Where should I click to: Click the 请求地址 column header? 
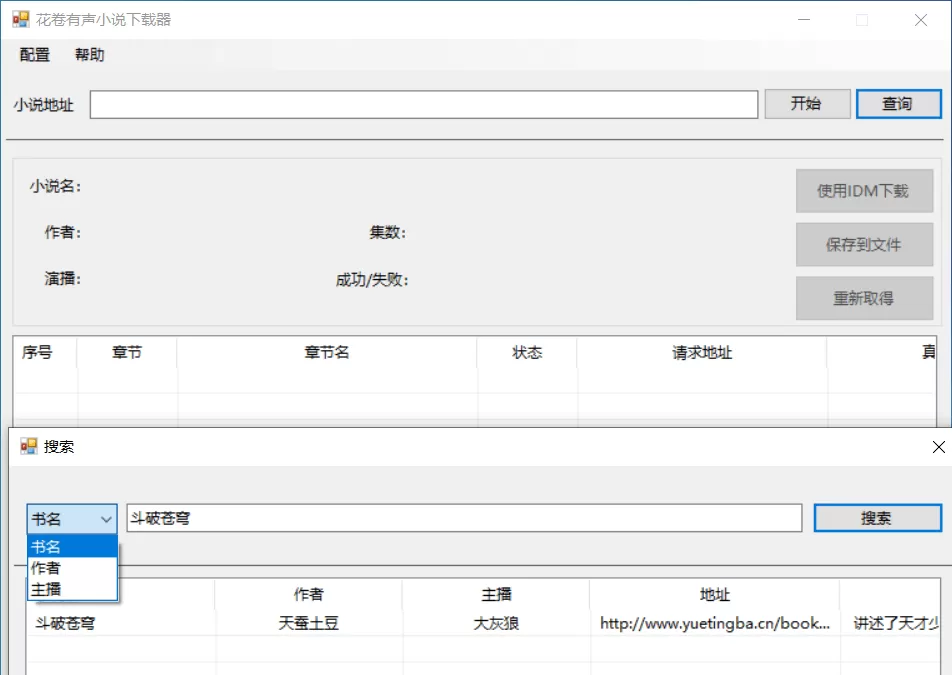pos(702,353)
